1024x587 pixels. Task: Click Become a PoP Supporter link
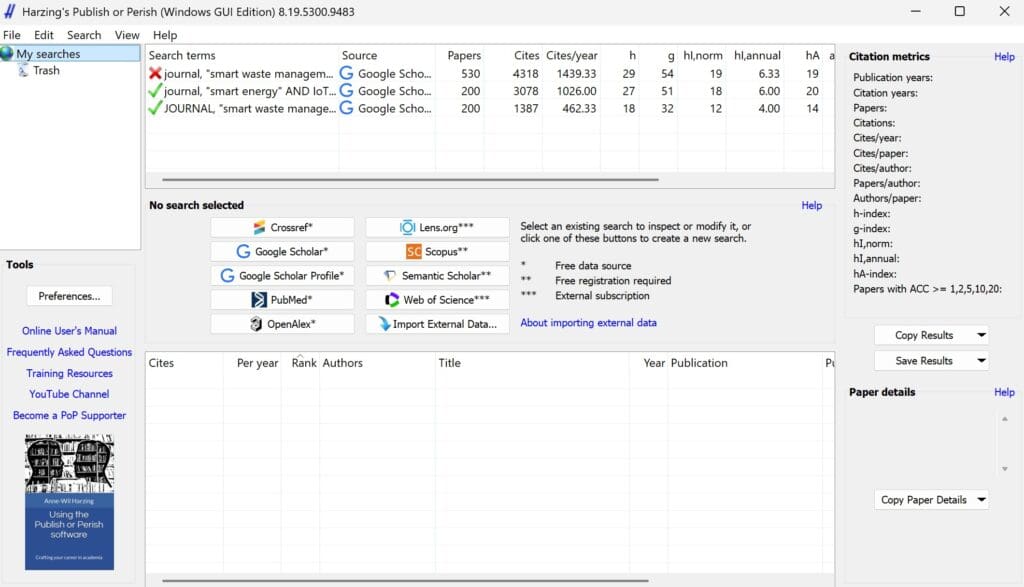tap(69, 415)
